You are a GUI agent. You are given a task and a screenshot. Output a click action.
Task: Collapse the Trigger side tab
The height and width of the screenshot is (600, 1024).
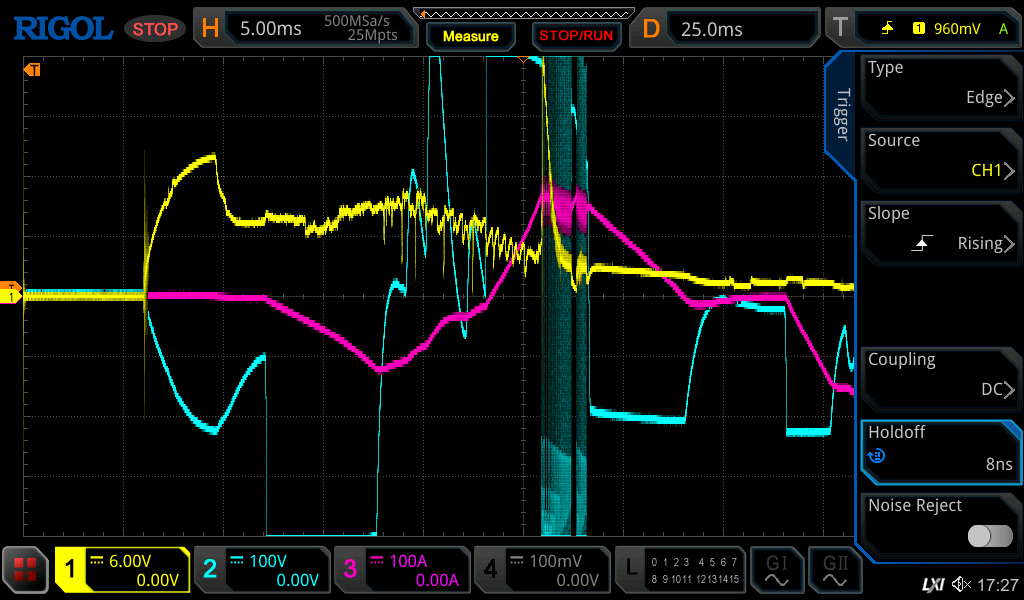pos(842,113)
